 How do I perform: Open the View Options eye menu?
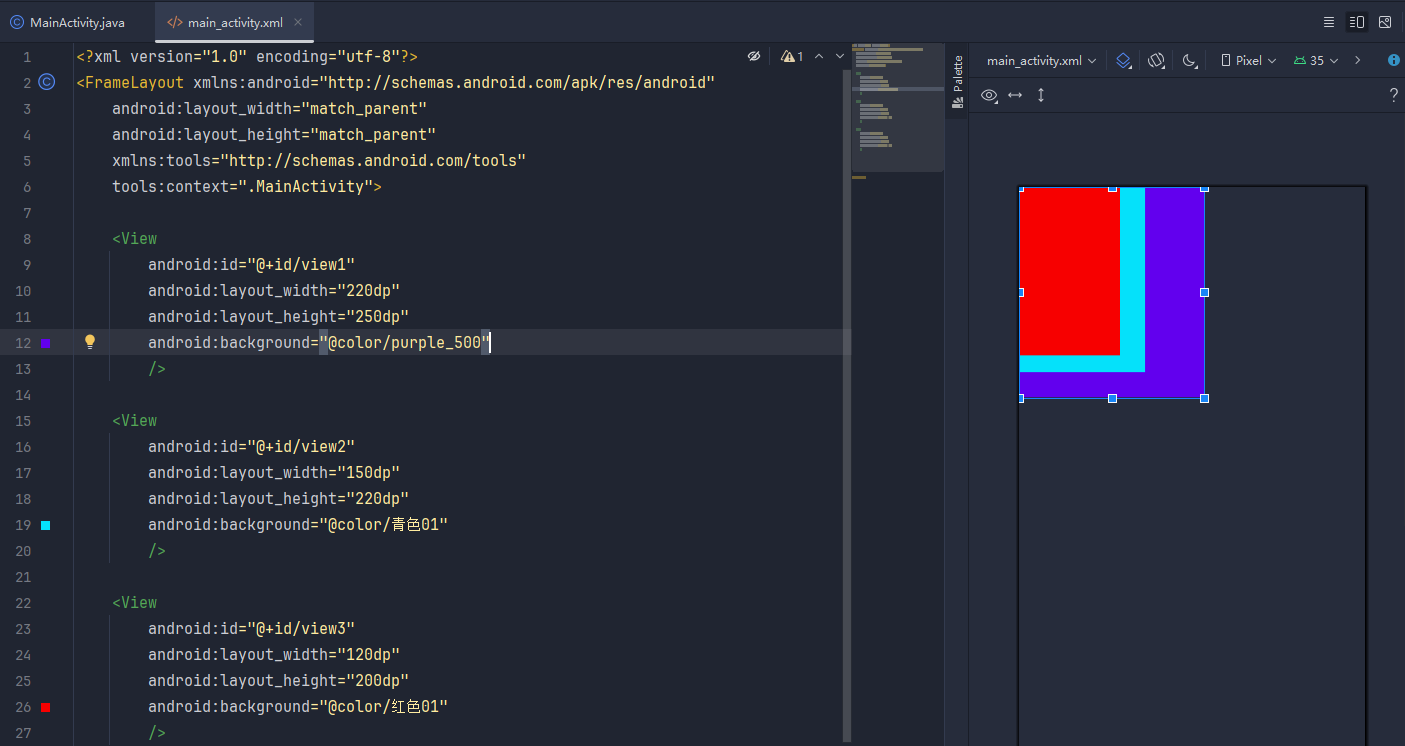coord(989,95)
